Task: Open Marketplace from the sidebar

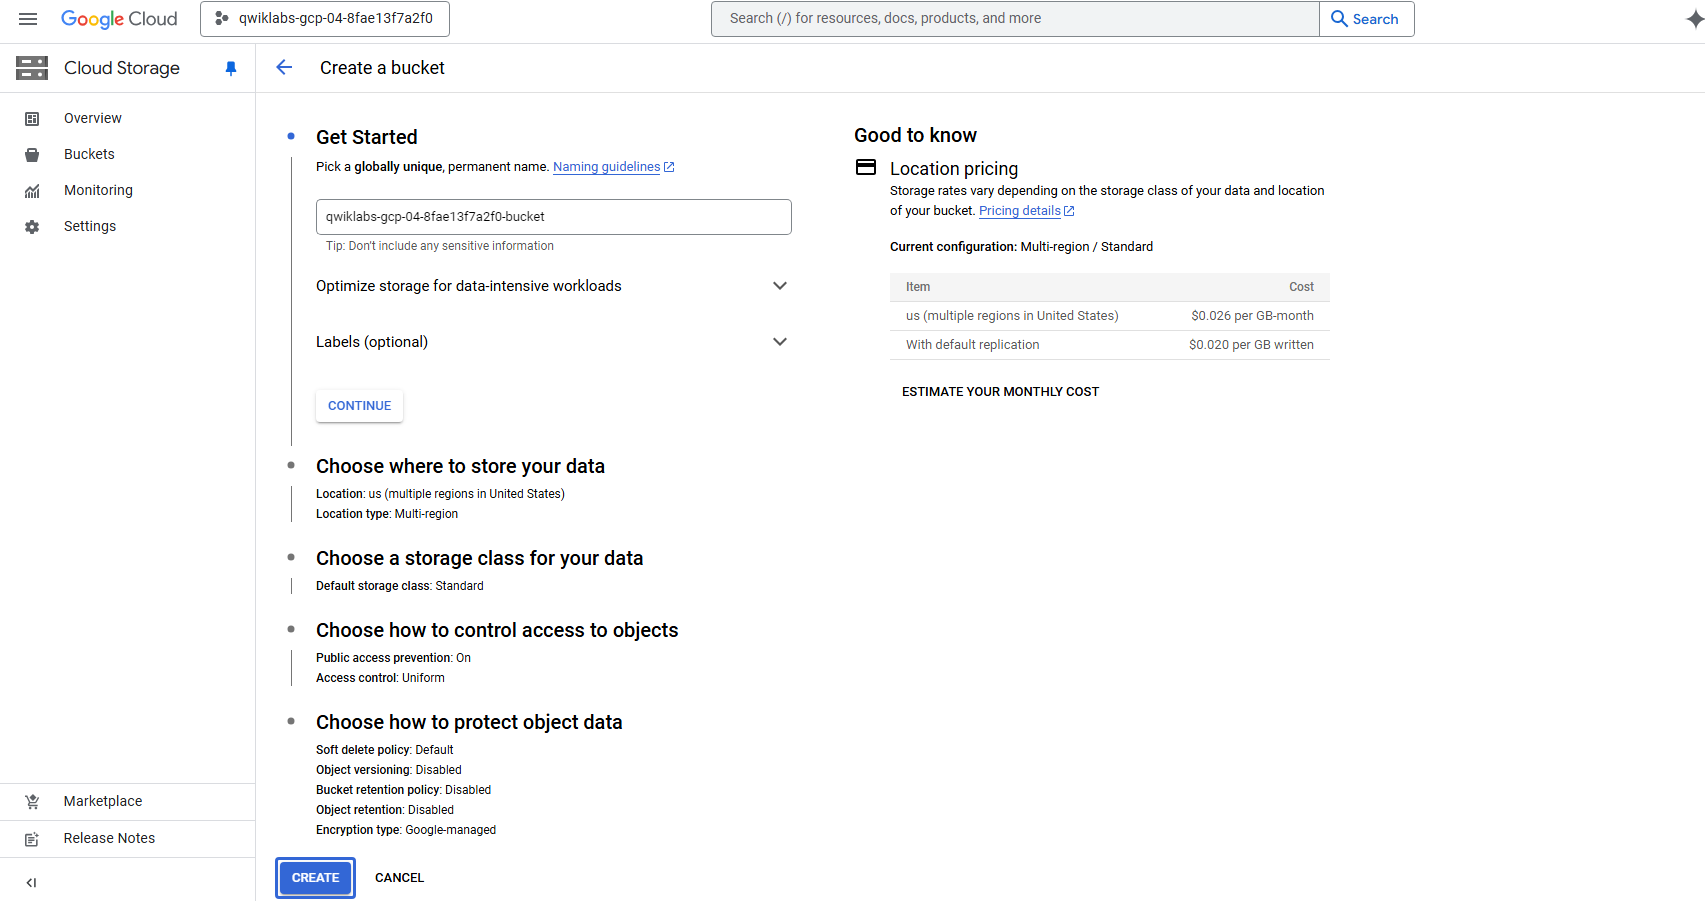Action: pos(127,801)
